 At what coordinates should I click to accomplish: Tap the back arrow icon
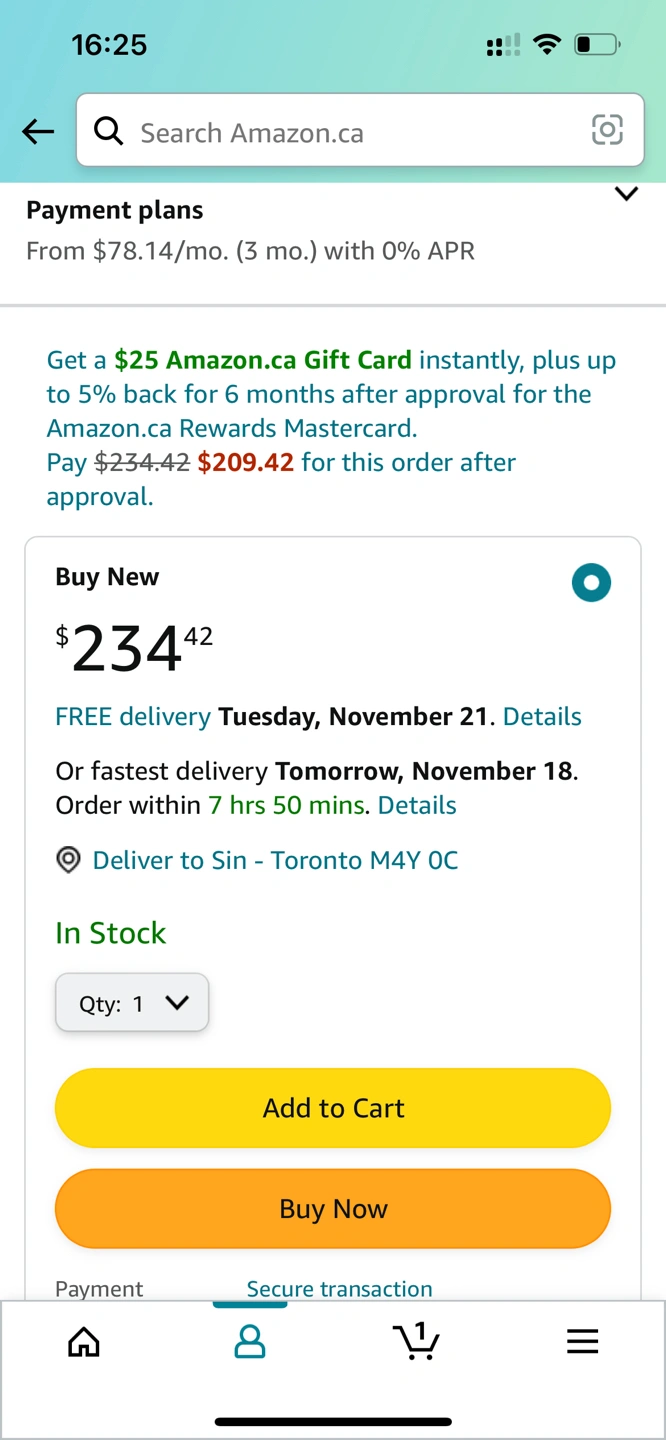[38, 132]
